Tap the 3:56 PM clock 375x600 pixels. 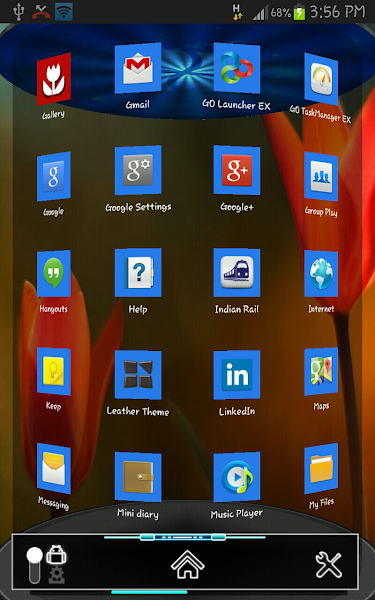[338, 12]
